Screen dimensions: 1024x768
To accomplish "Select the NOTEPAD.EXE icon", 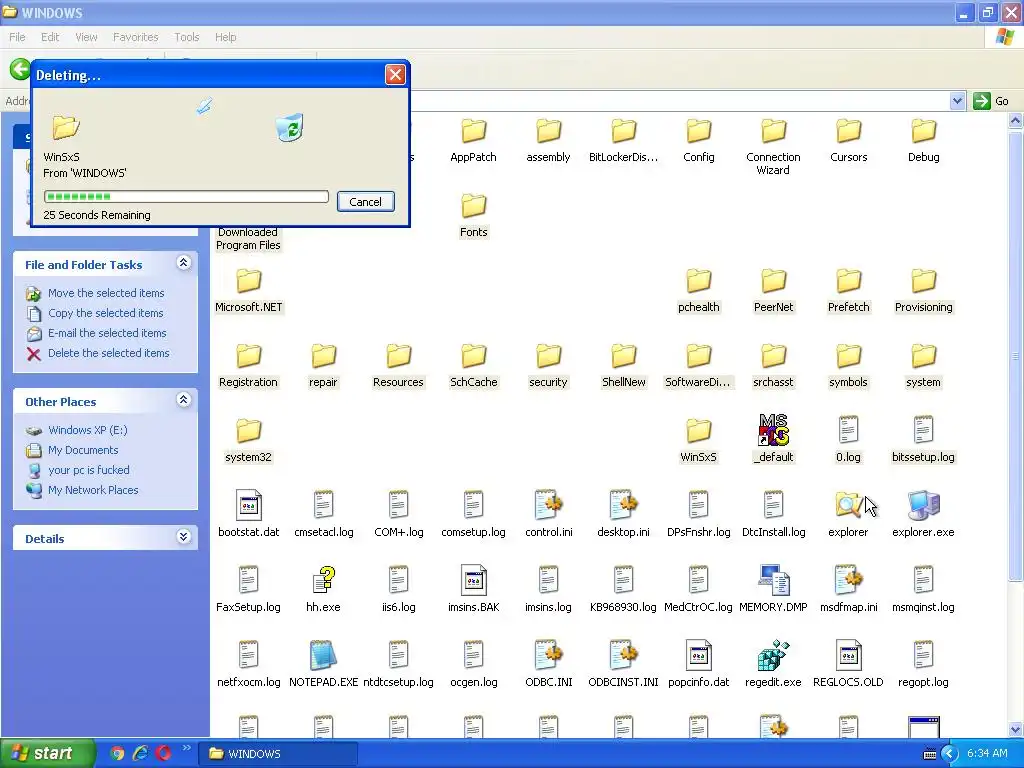I will [x=323, y=665].
